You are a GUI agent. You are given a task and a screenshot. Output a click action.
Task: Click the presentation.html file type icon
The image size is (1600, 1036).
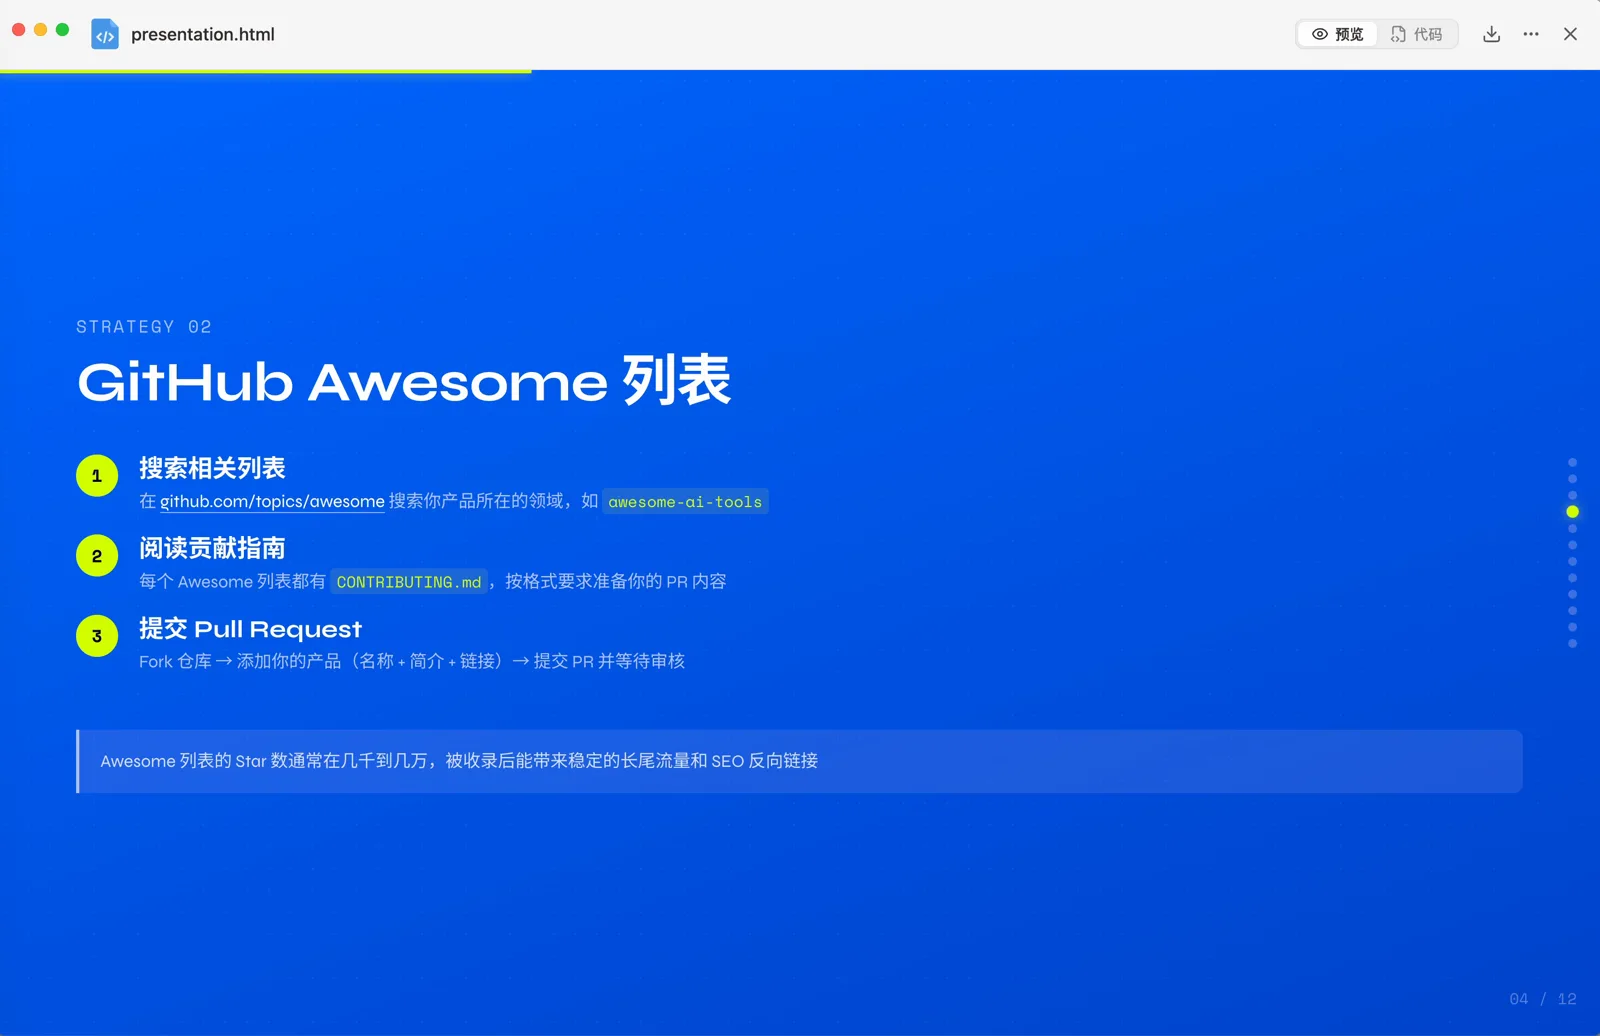pyautogui.click(x=105, y=34)
